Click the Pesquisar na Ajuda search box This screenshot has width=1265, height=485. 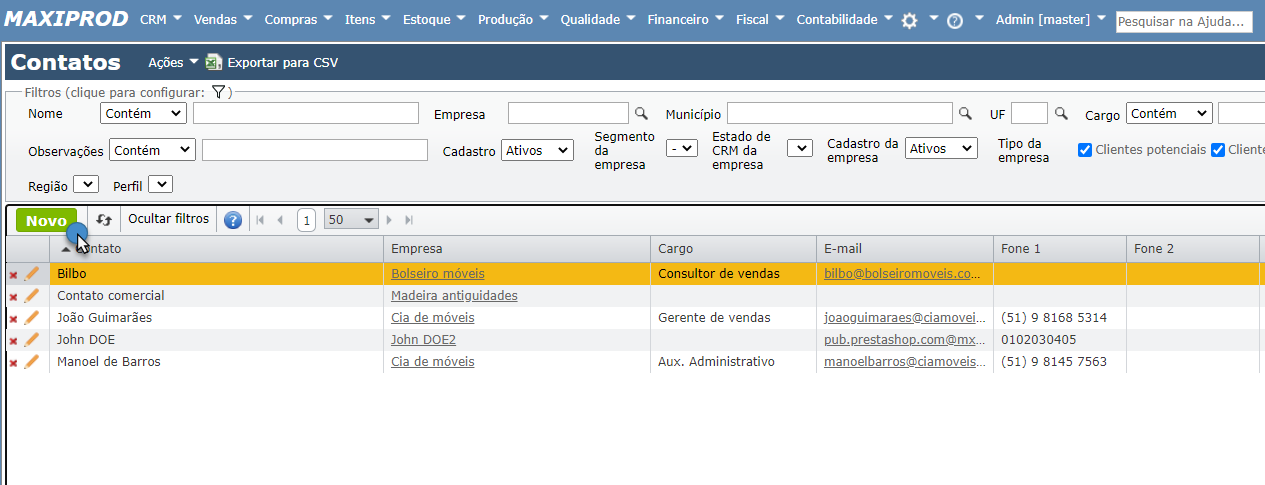point(1184,21)
